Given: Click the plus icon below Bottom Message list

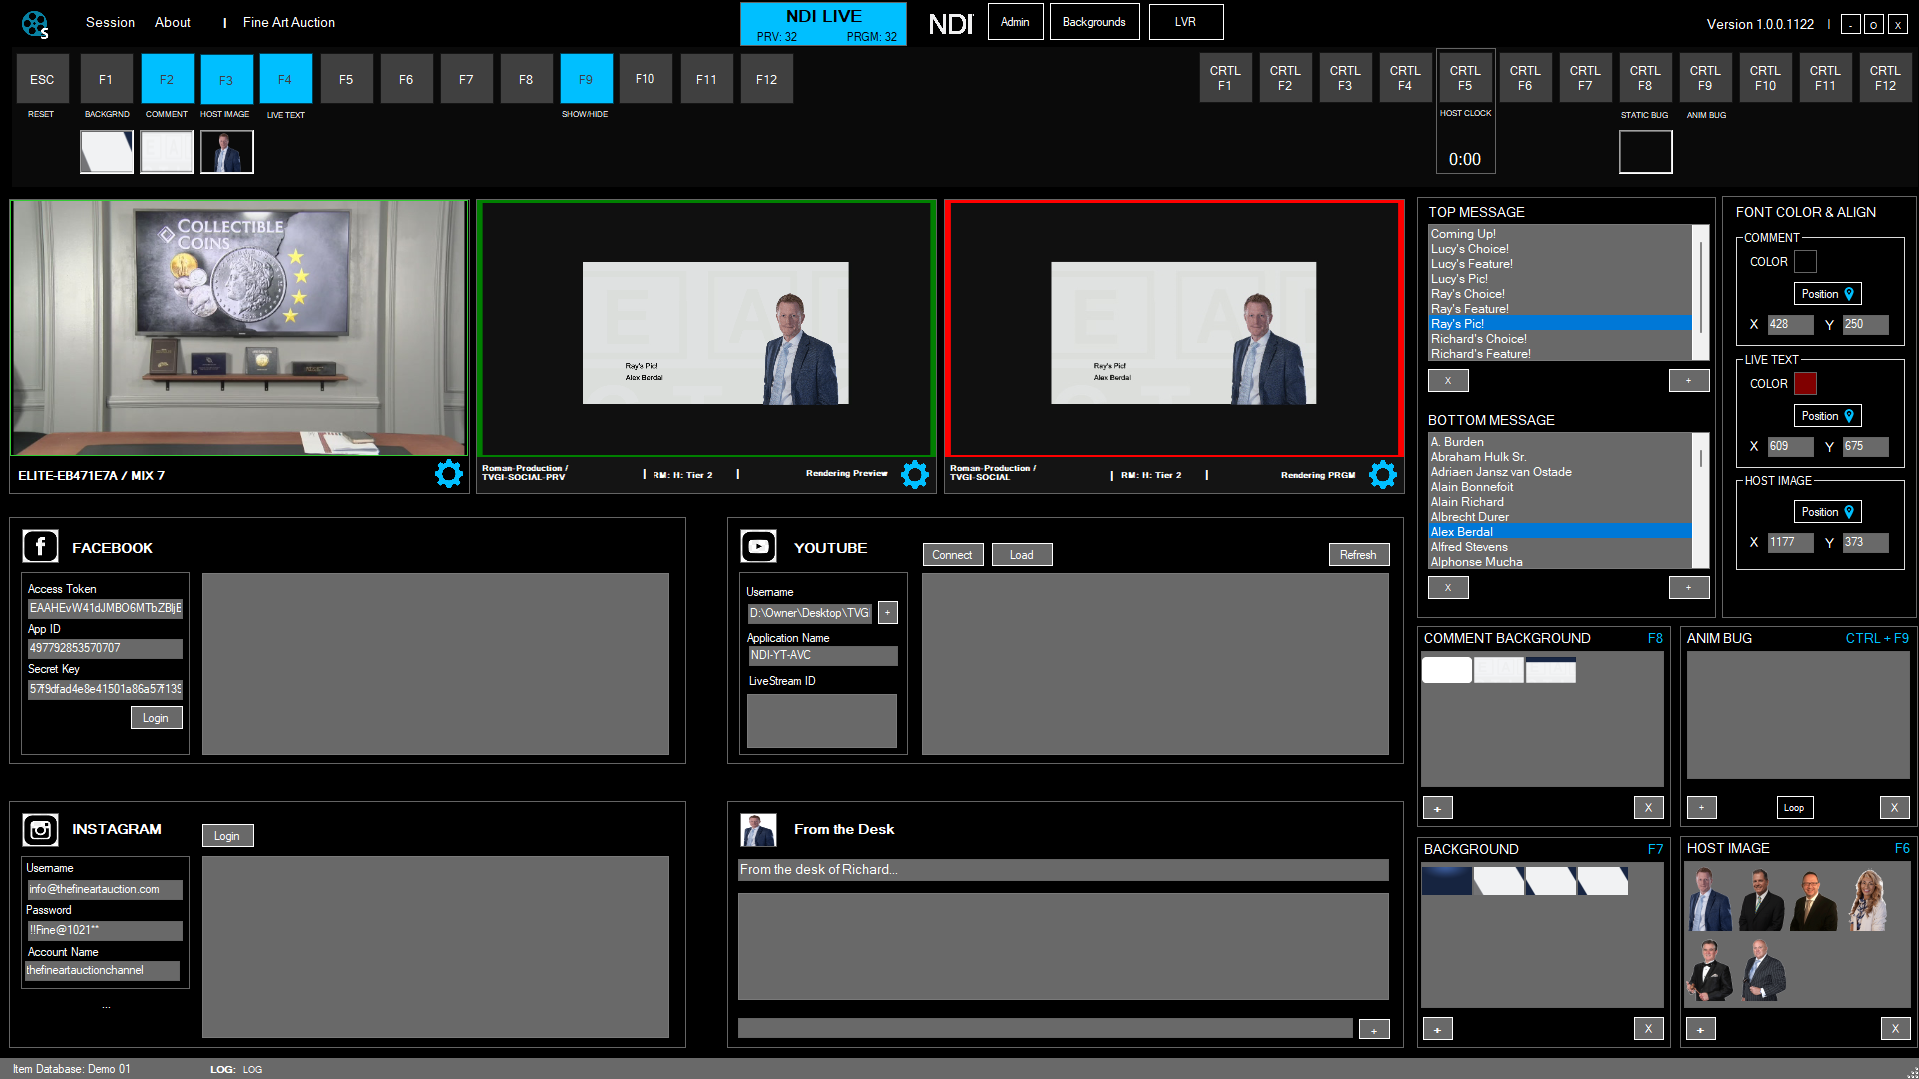Looking at the screenshot, I should (x=1688, y=587).
